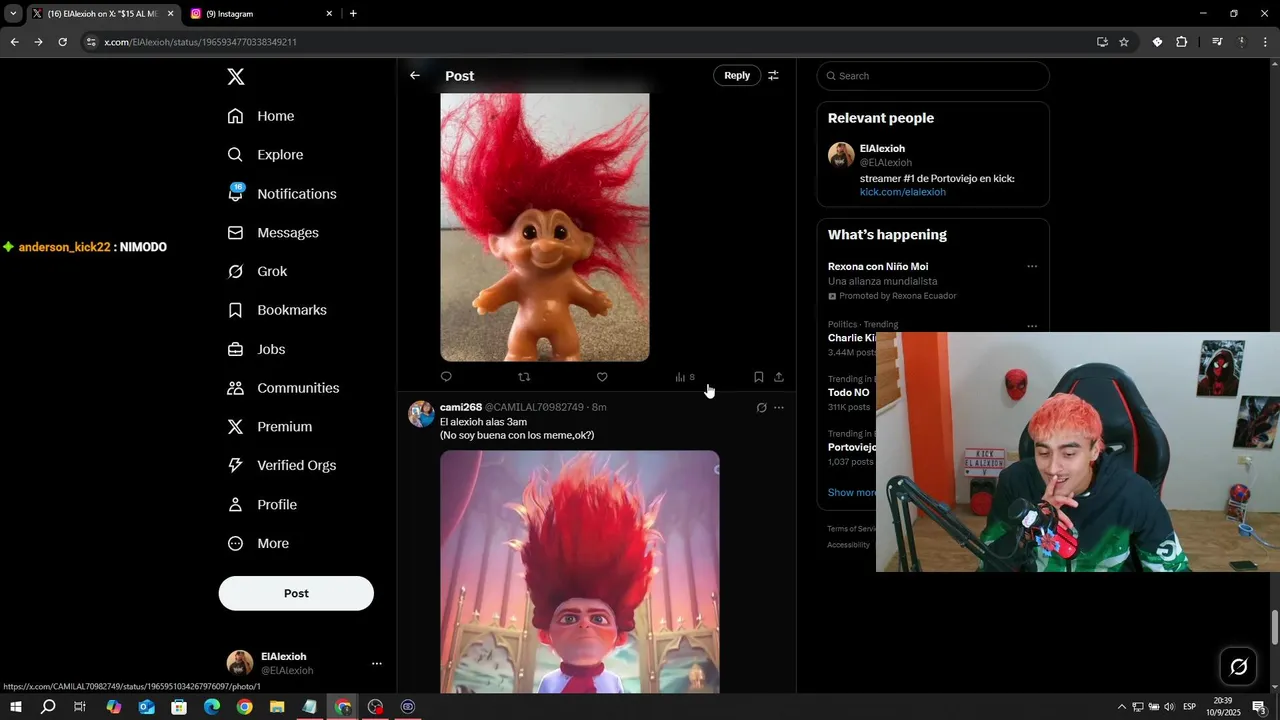Screen dimensions: 1280x720
Task: Reply to the troll doll post
Action: tap(446, 377)
